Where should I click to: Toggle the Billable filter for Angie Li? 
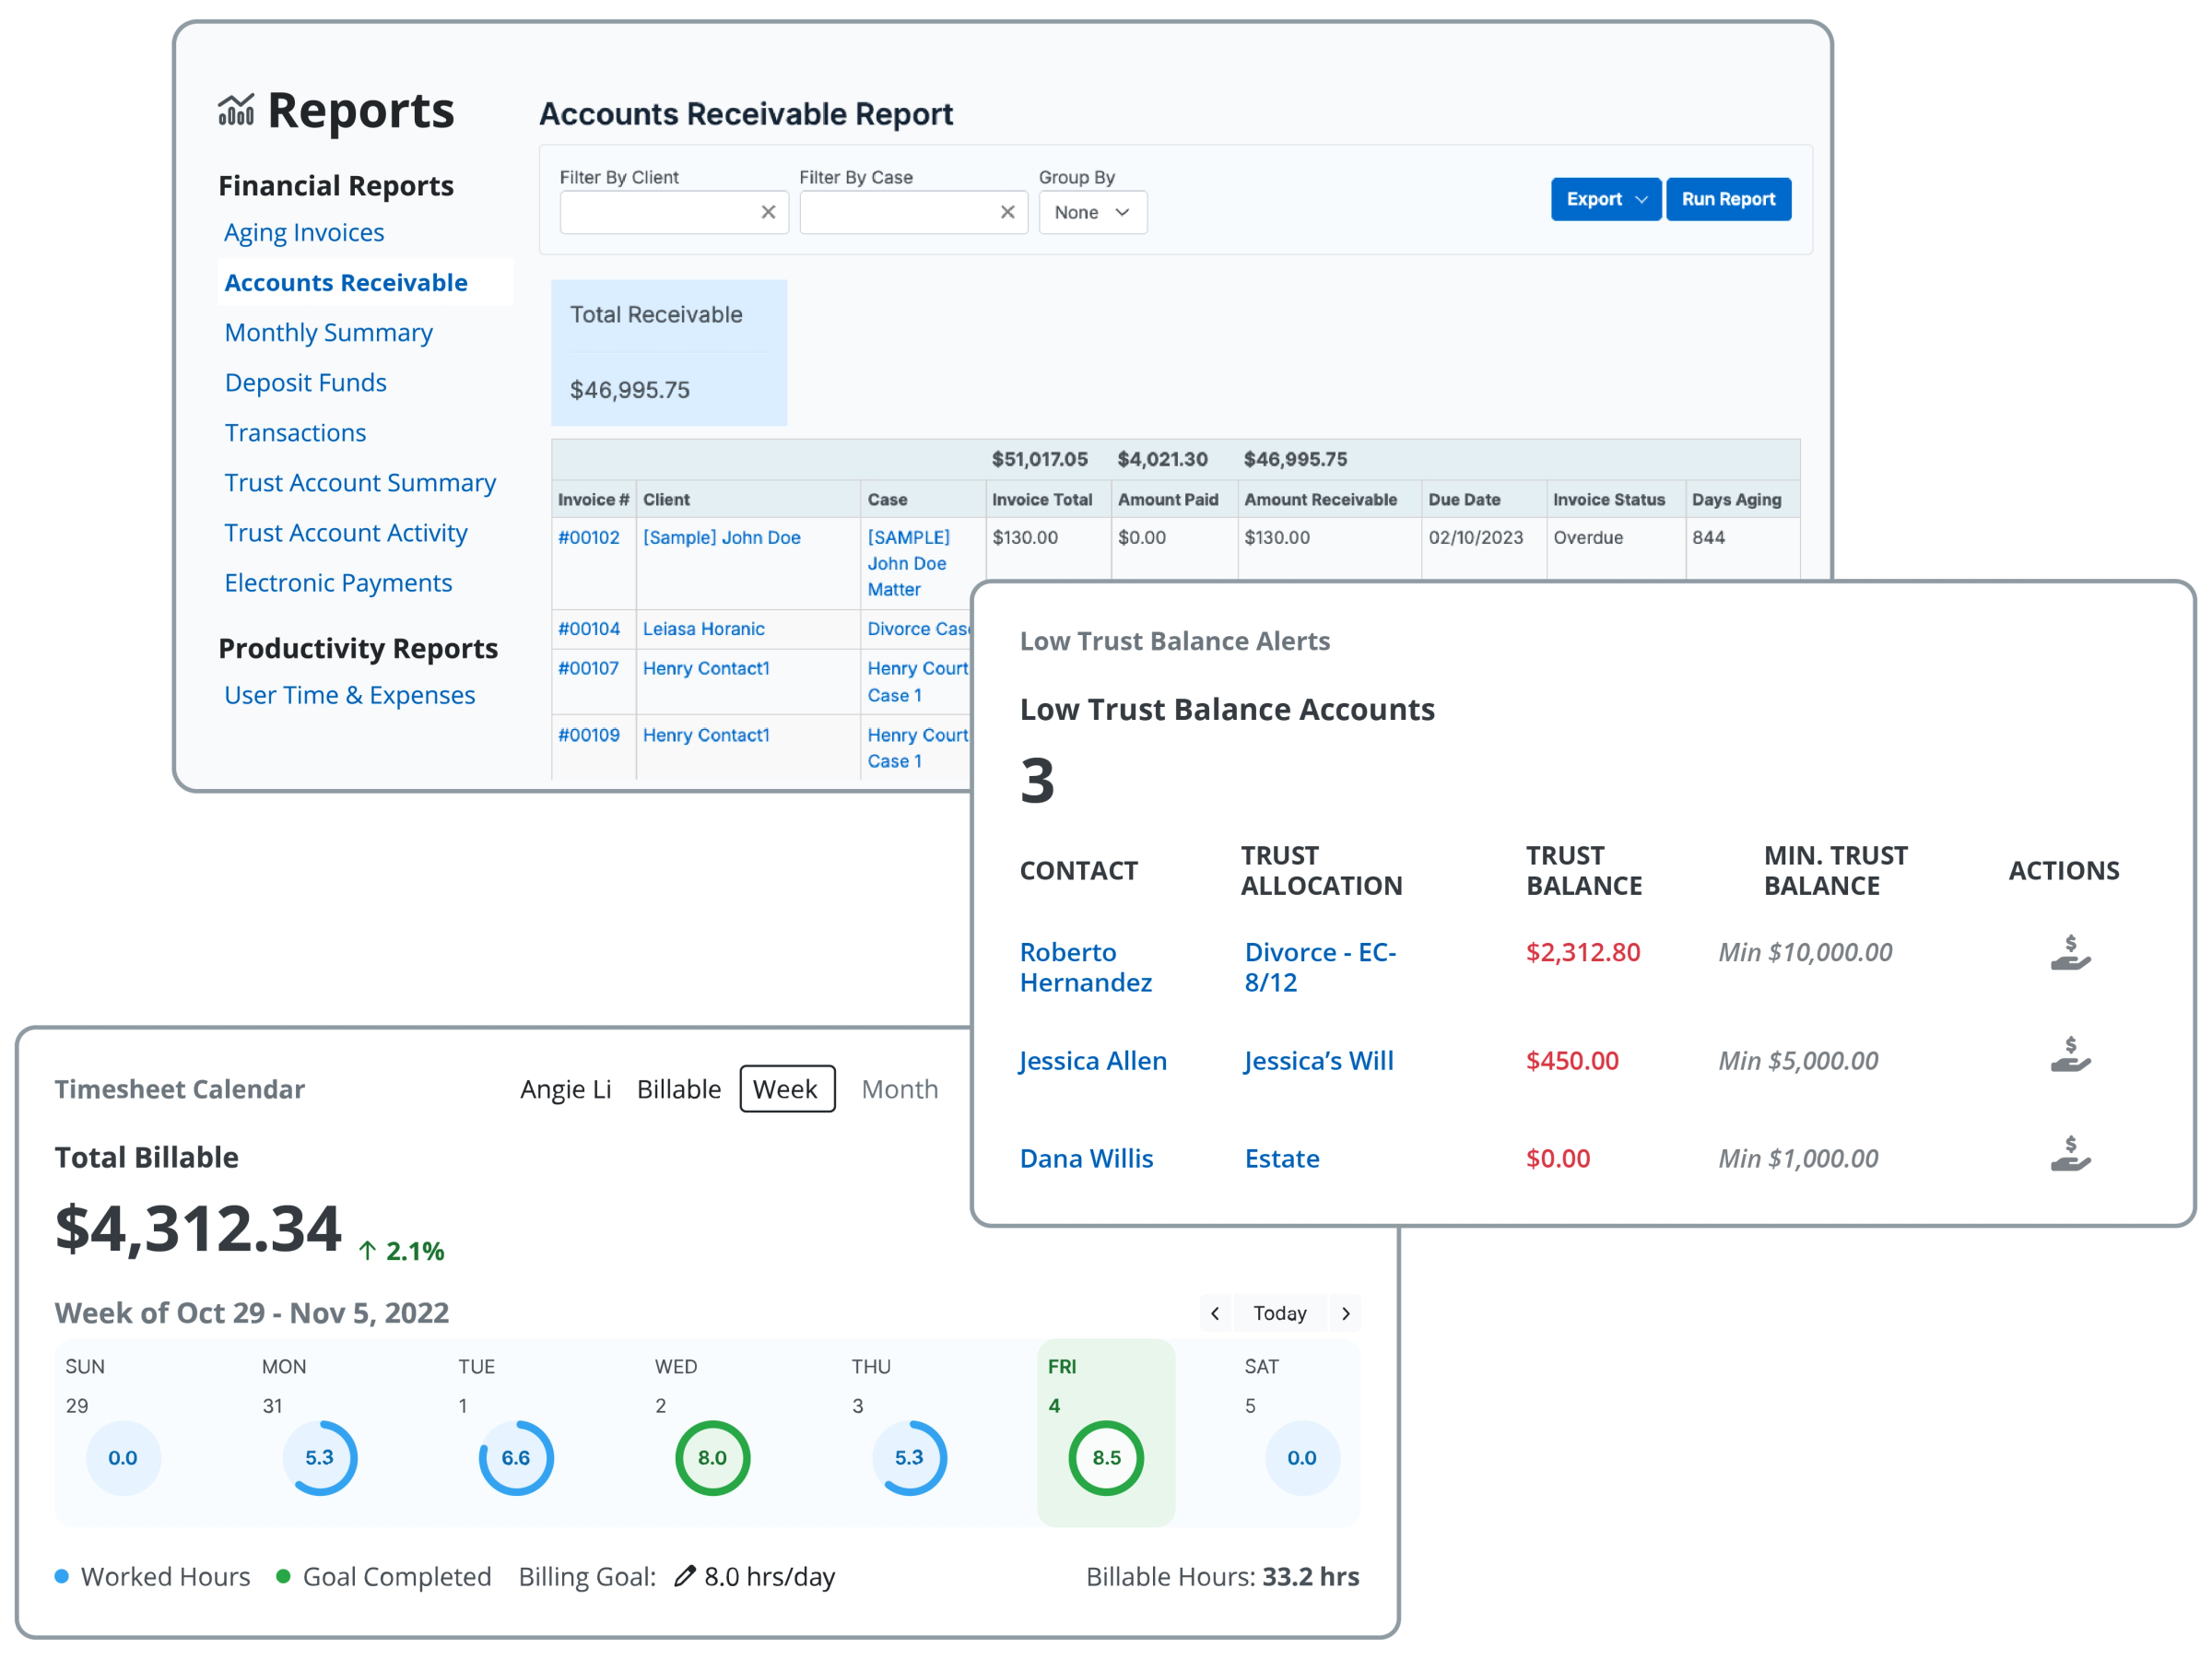678,1089
